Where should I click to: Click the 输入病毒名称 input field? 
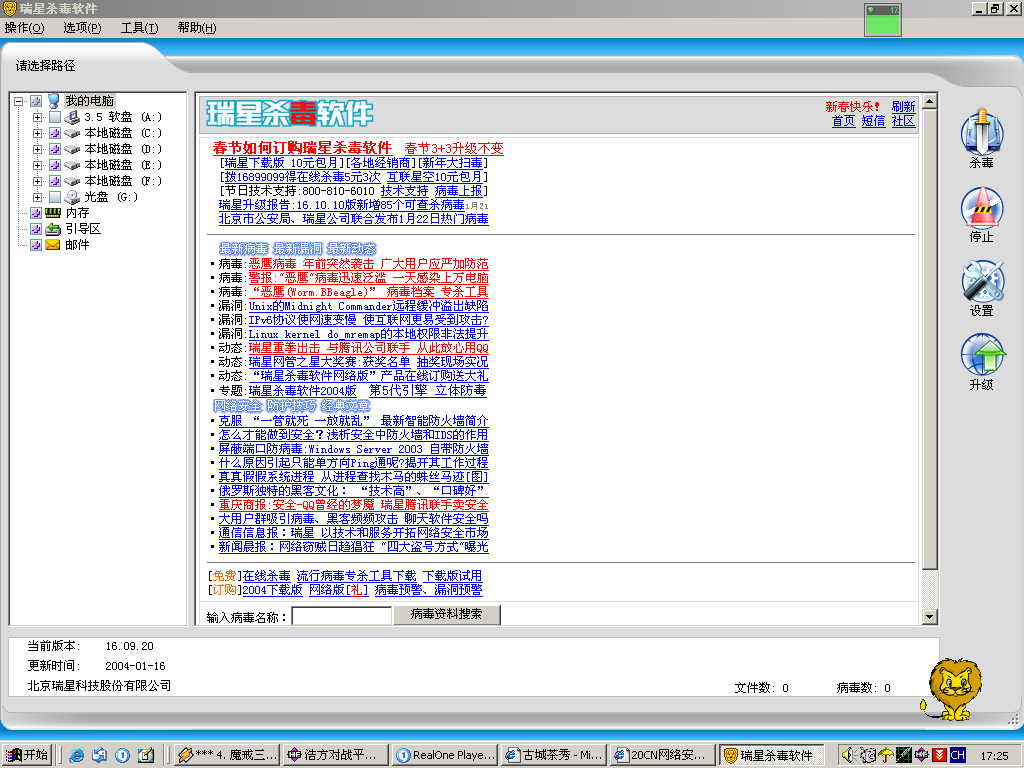342,616
